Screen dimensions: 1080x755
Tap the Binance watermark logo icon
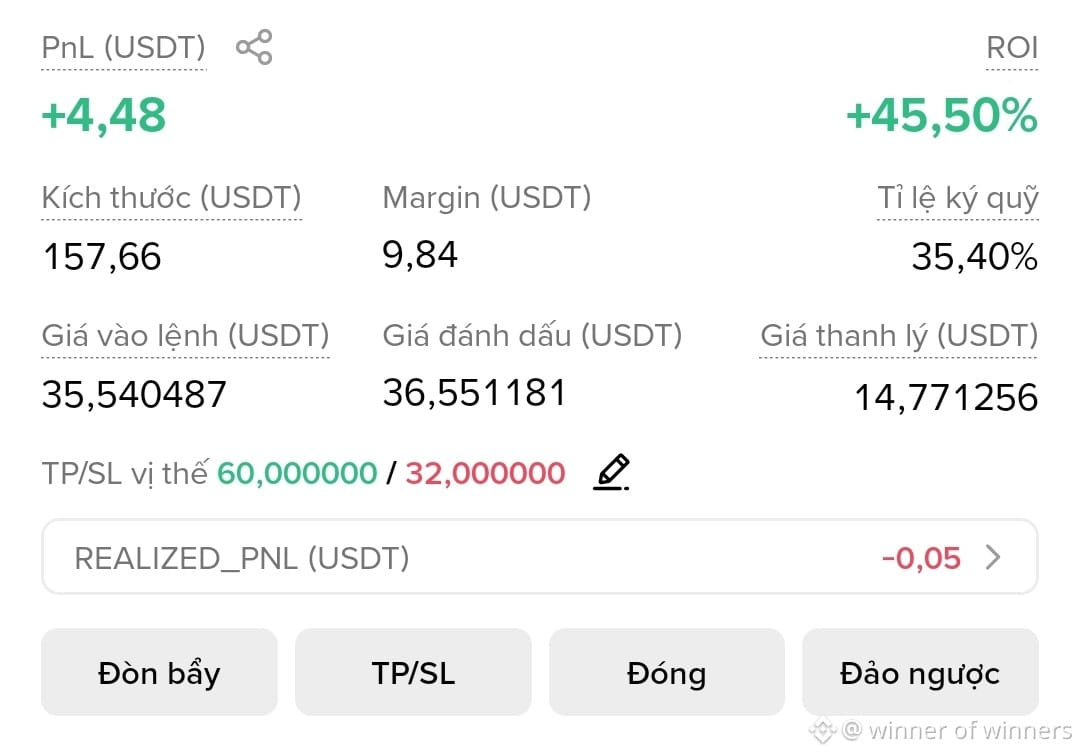coord(822,730)
